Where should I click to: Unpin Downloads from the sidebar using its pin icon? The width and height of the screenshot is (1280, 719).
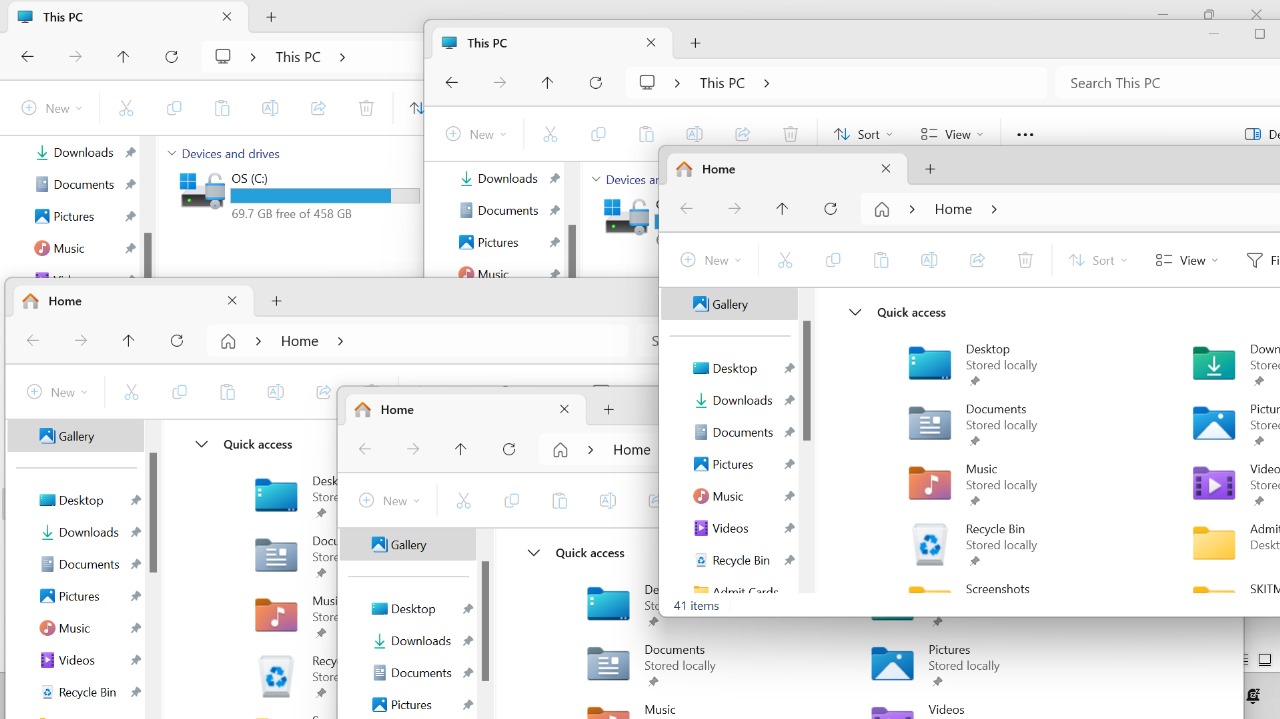pyautogui.click(x=790, y=400)
